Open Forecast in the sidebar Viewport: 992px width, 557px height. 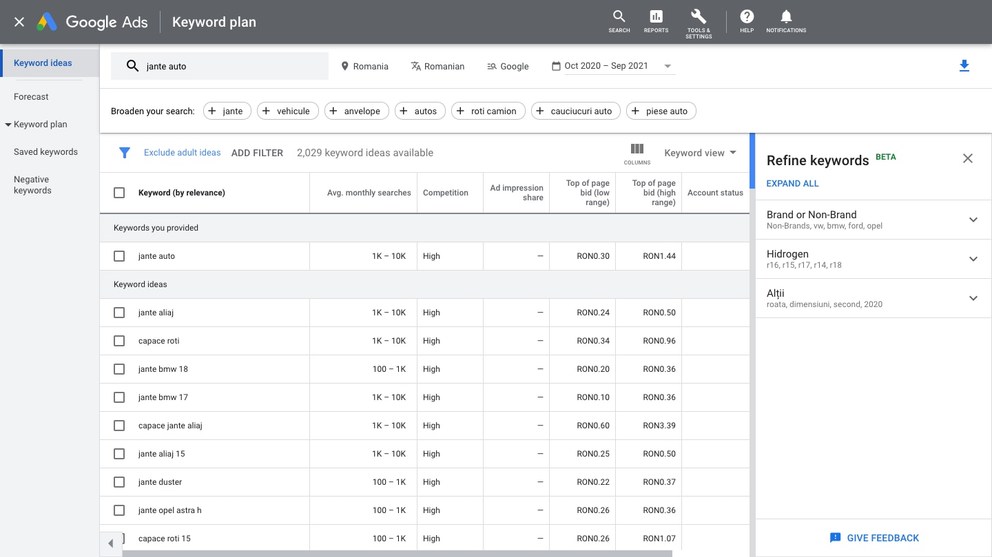point(31,97)
